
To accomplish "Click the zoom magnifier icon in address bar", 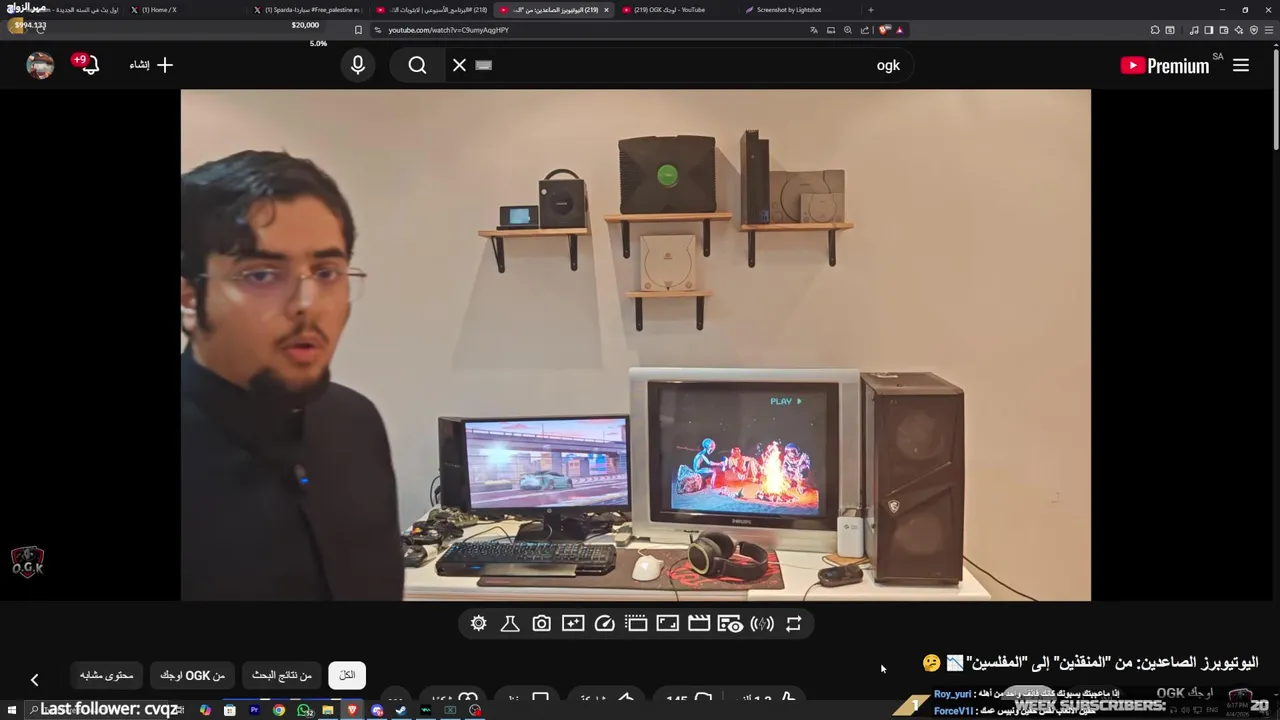I will (x=848, y=30).
